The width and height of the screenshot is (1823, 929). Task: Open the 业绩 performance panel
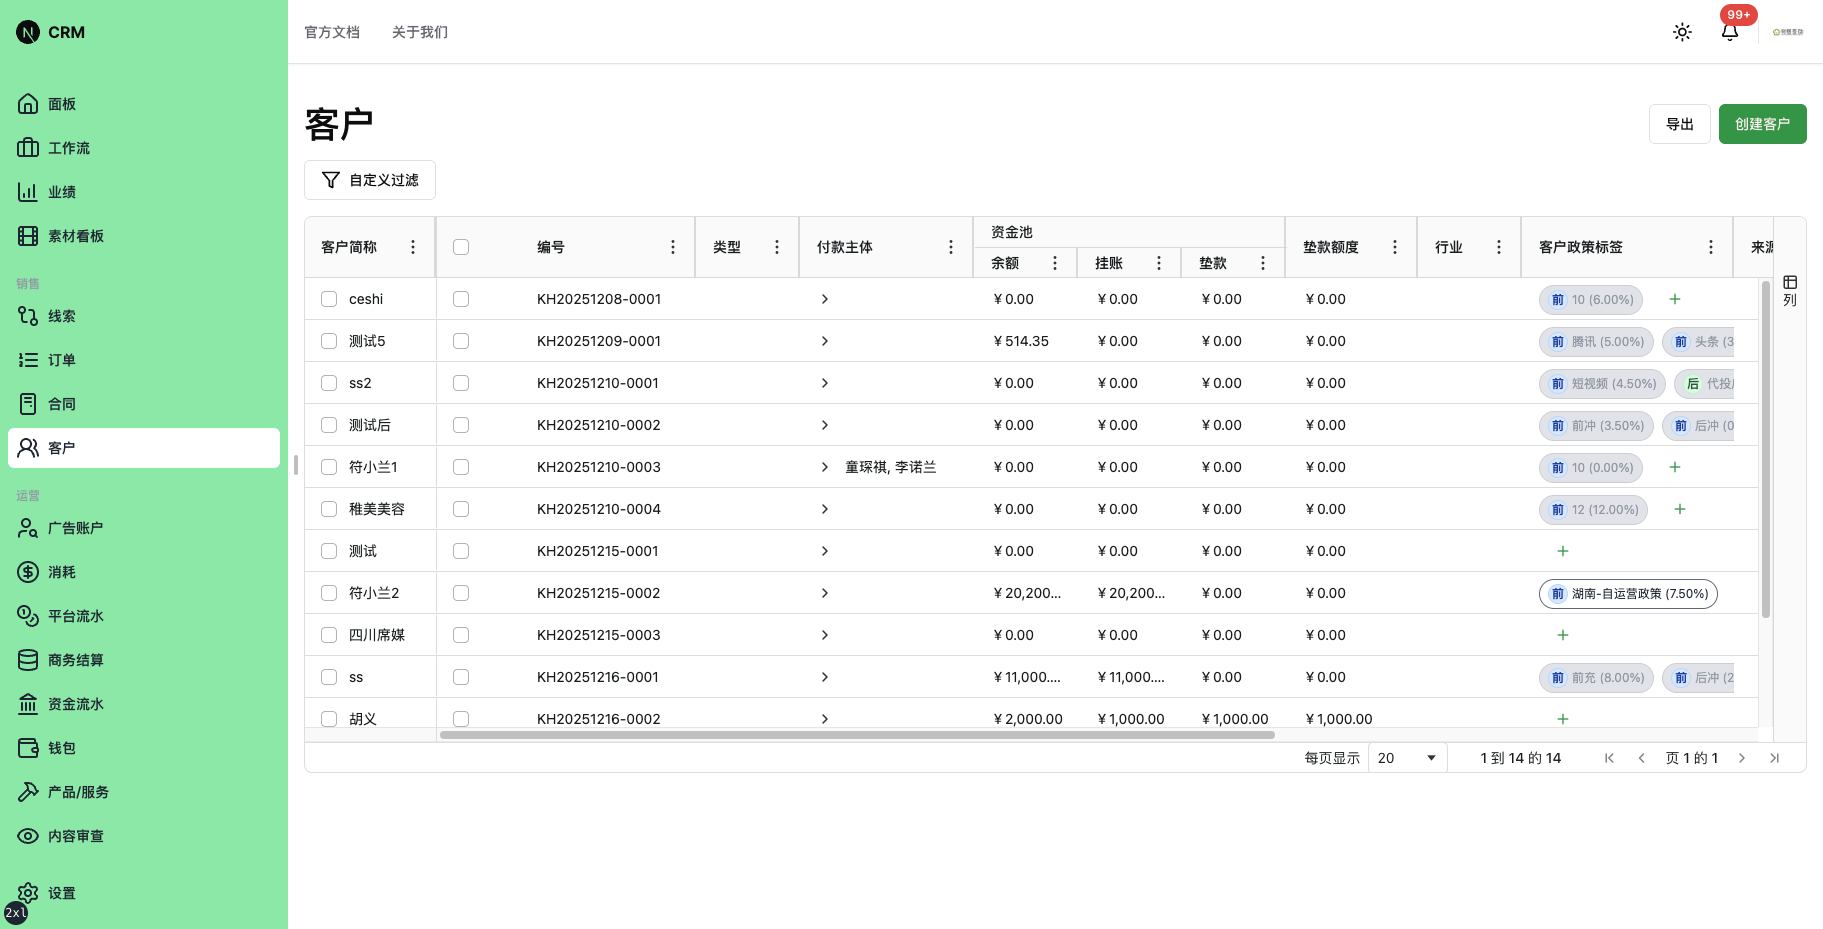(x=62, y=191)
